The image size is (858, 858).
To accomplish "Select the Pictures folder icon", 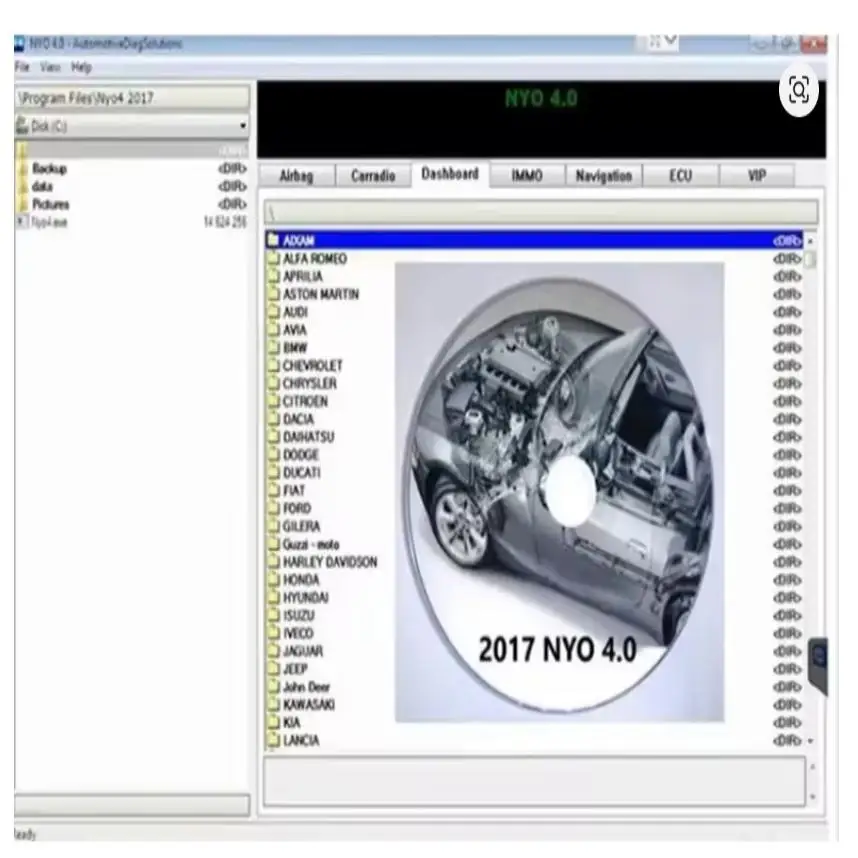I will tap(23, 205).
